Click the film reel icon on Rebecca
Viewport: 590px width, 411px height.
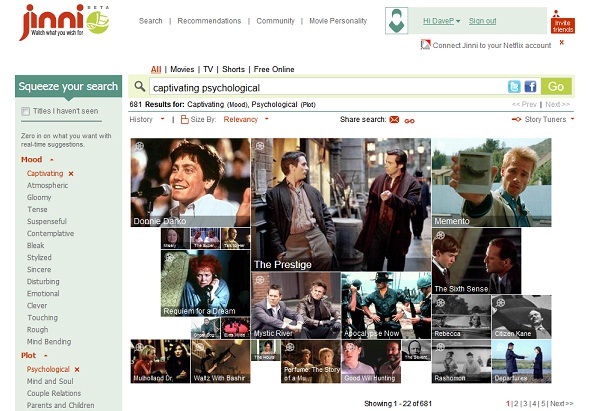pyautogui.click(x=440, y=302)
